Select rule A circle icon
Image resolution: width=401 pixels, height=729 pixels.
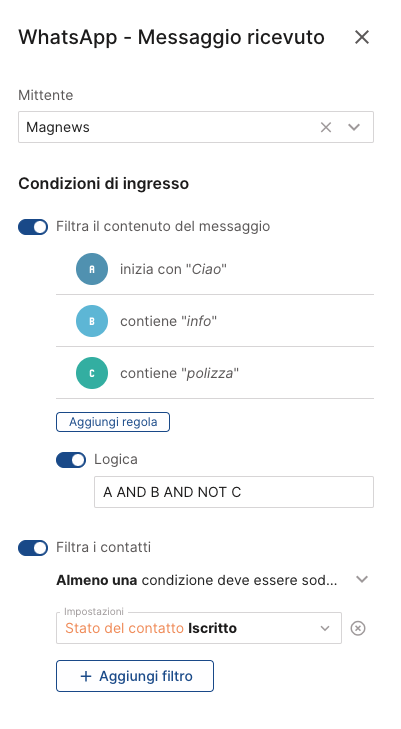coord(92,269)
